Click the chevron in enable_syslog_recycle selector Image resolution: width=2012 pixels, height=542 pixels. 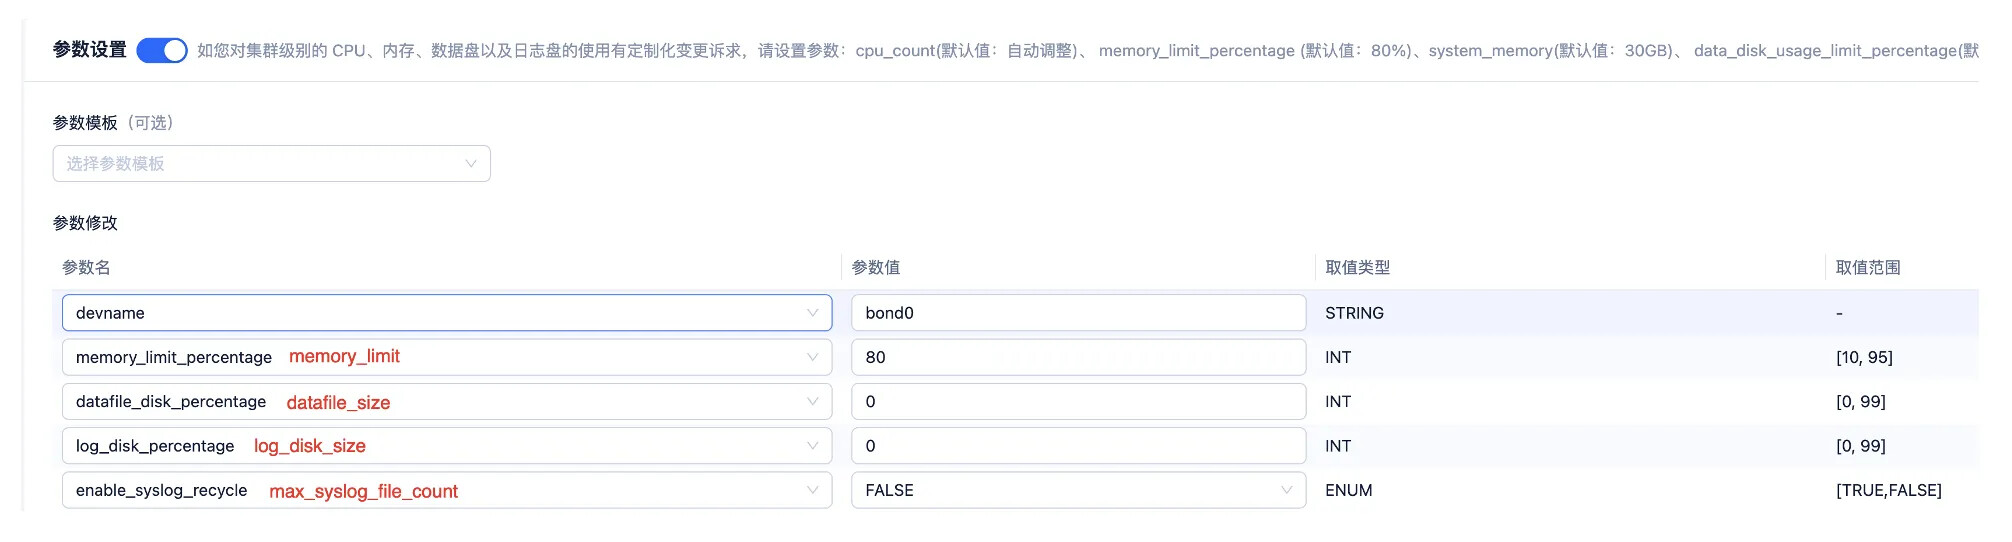(x=812, y=490)
